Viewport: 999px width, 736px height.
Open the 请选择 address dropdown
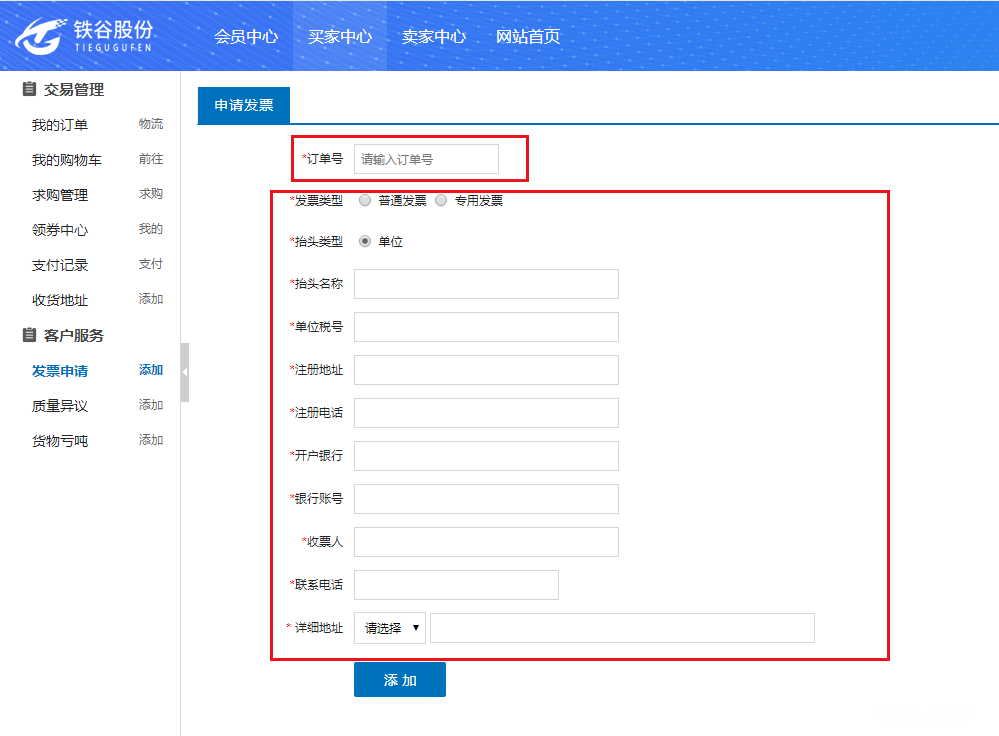(389, 628)
